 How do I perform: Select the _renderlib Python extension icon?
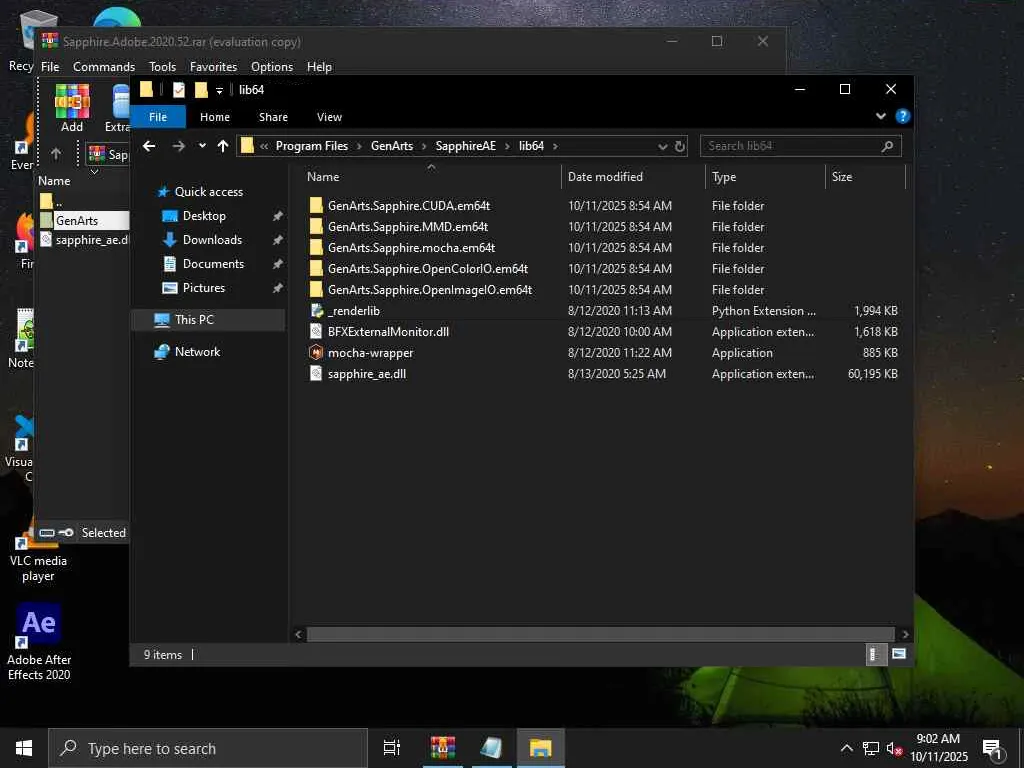(x=316, y=311)
